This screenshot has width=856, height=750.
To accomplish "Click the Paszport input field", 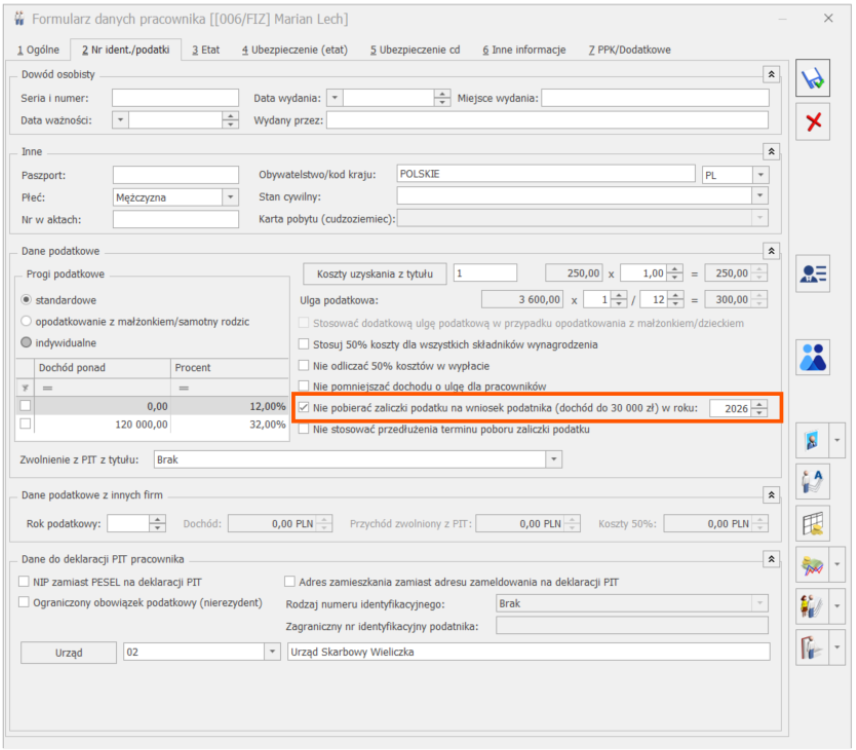I will (x=176, y=175).
